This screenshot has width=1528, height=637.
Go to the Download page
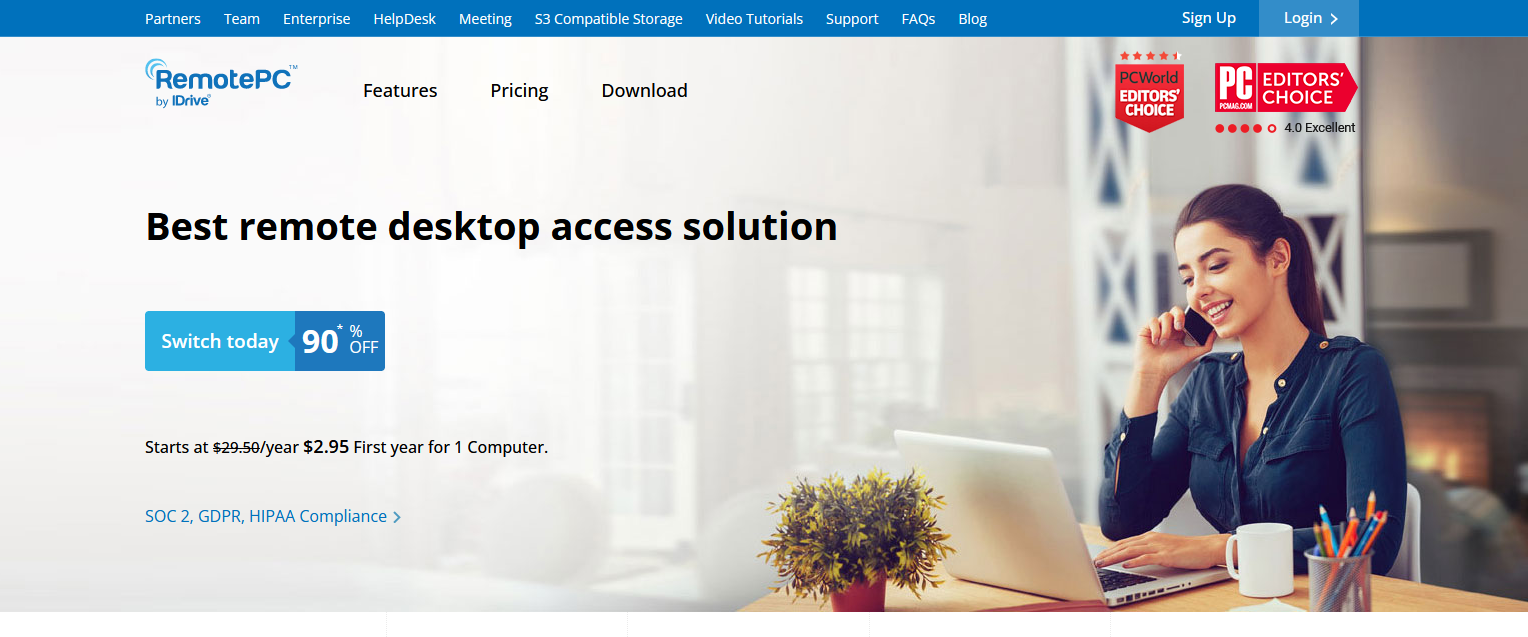[644, 90]
